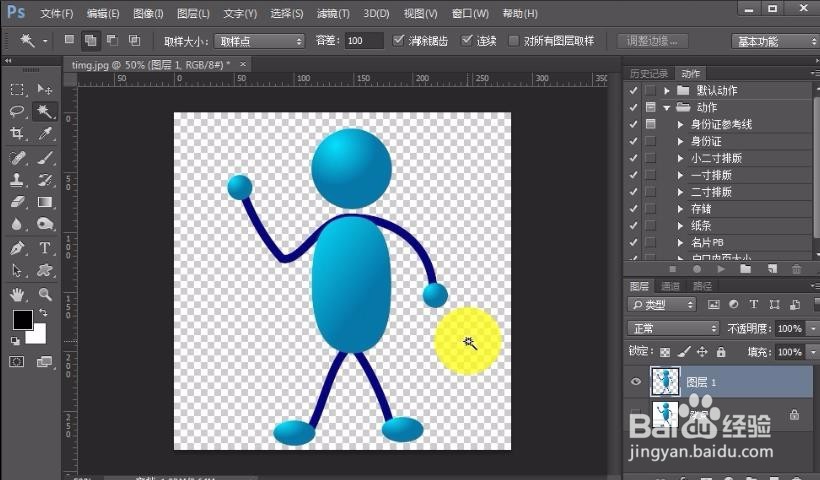Enable Sample All Layers checkbox
This screenshot has height=480, width=820.
[514, 41]
